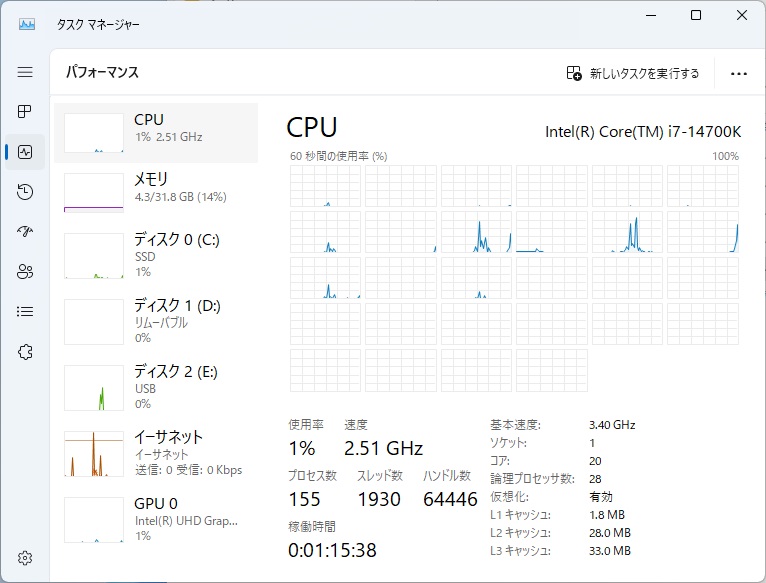Select the GPU 0 entry
This screenshot has width=766, height=583.
pos(155,519)
